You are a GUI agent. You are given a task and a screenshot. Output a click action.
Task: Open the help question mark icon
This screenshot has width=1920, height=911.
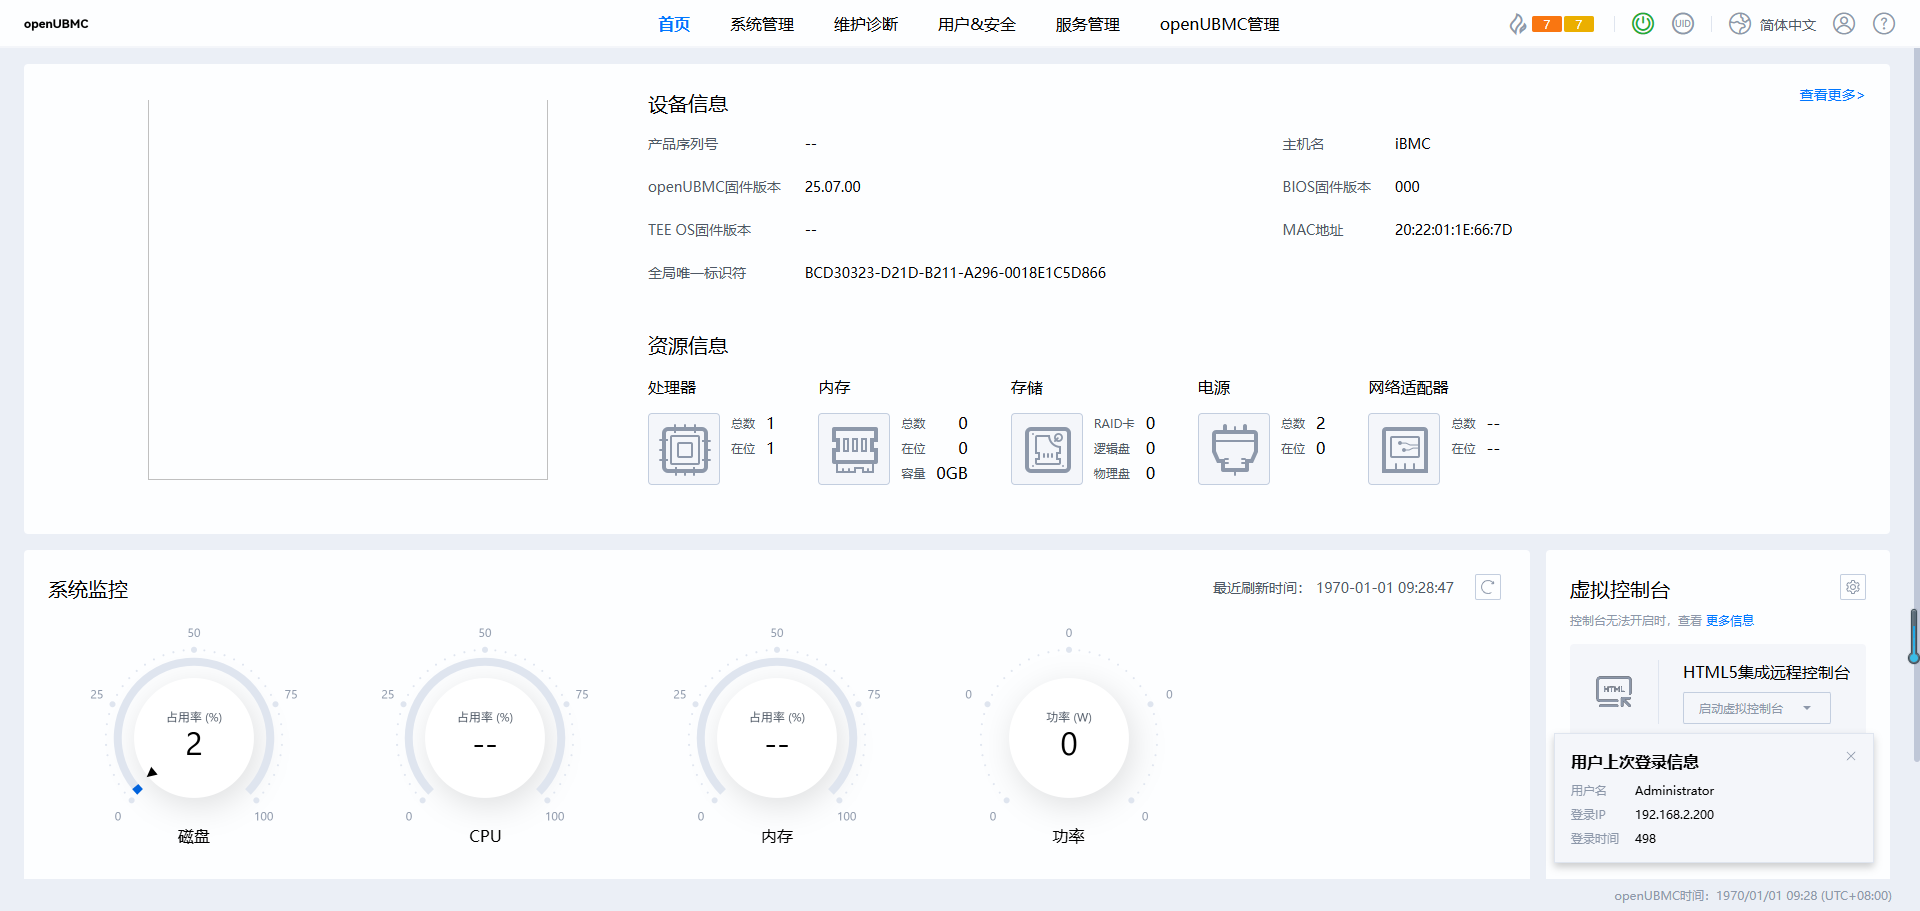click(x=1884, y=24)
